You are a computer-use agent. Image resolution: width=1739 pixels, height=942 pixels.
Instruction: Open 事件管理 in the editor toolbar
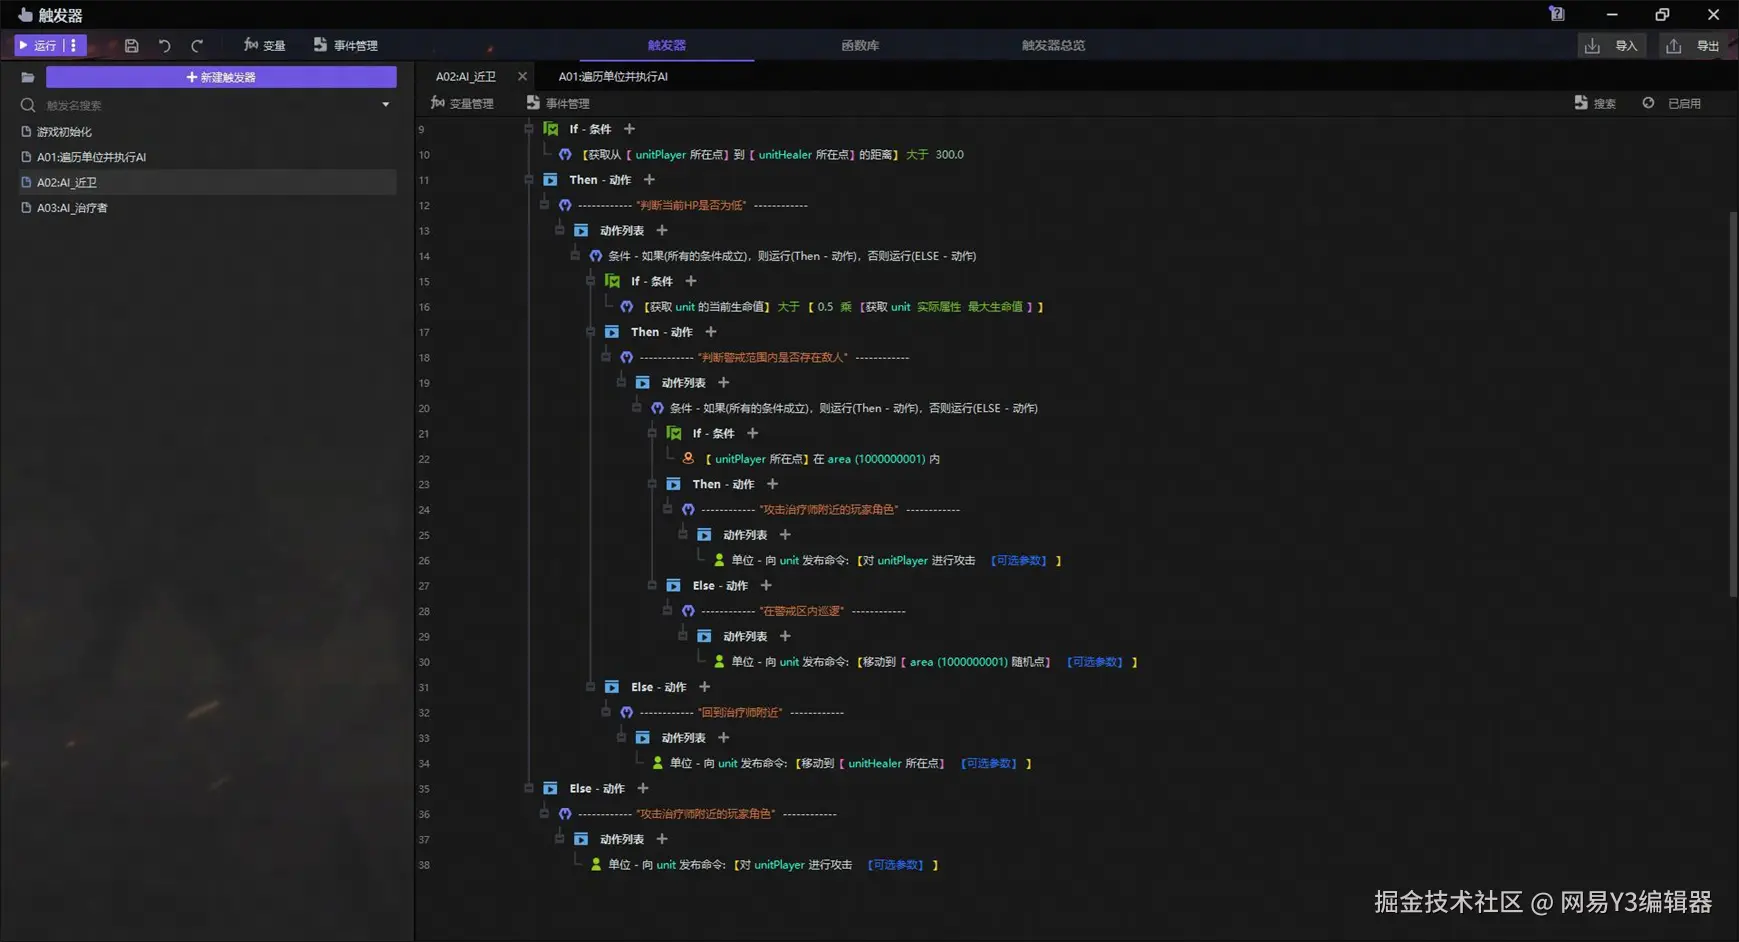(x=558, y=103)
